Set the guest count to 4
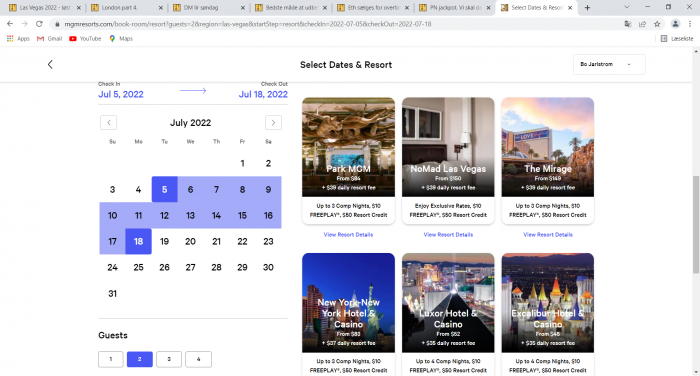 198,359
